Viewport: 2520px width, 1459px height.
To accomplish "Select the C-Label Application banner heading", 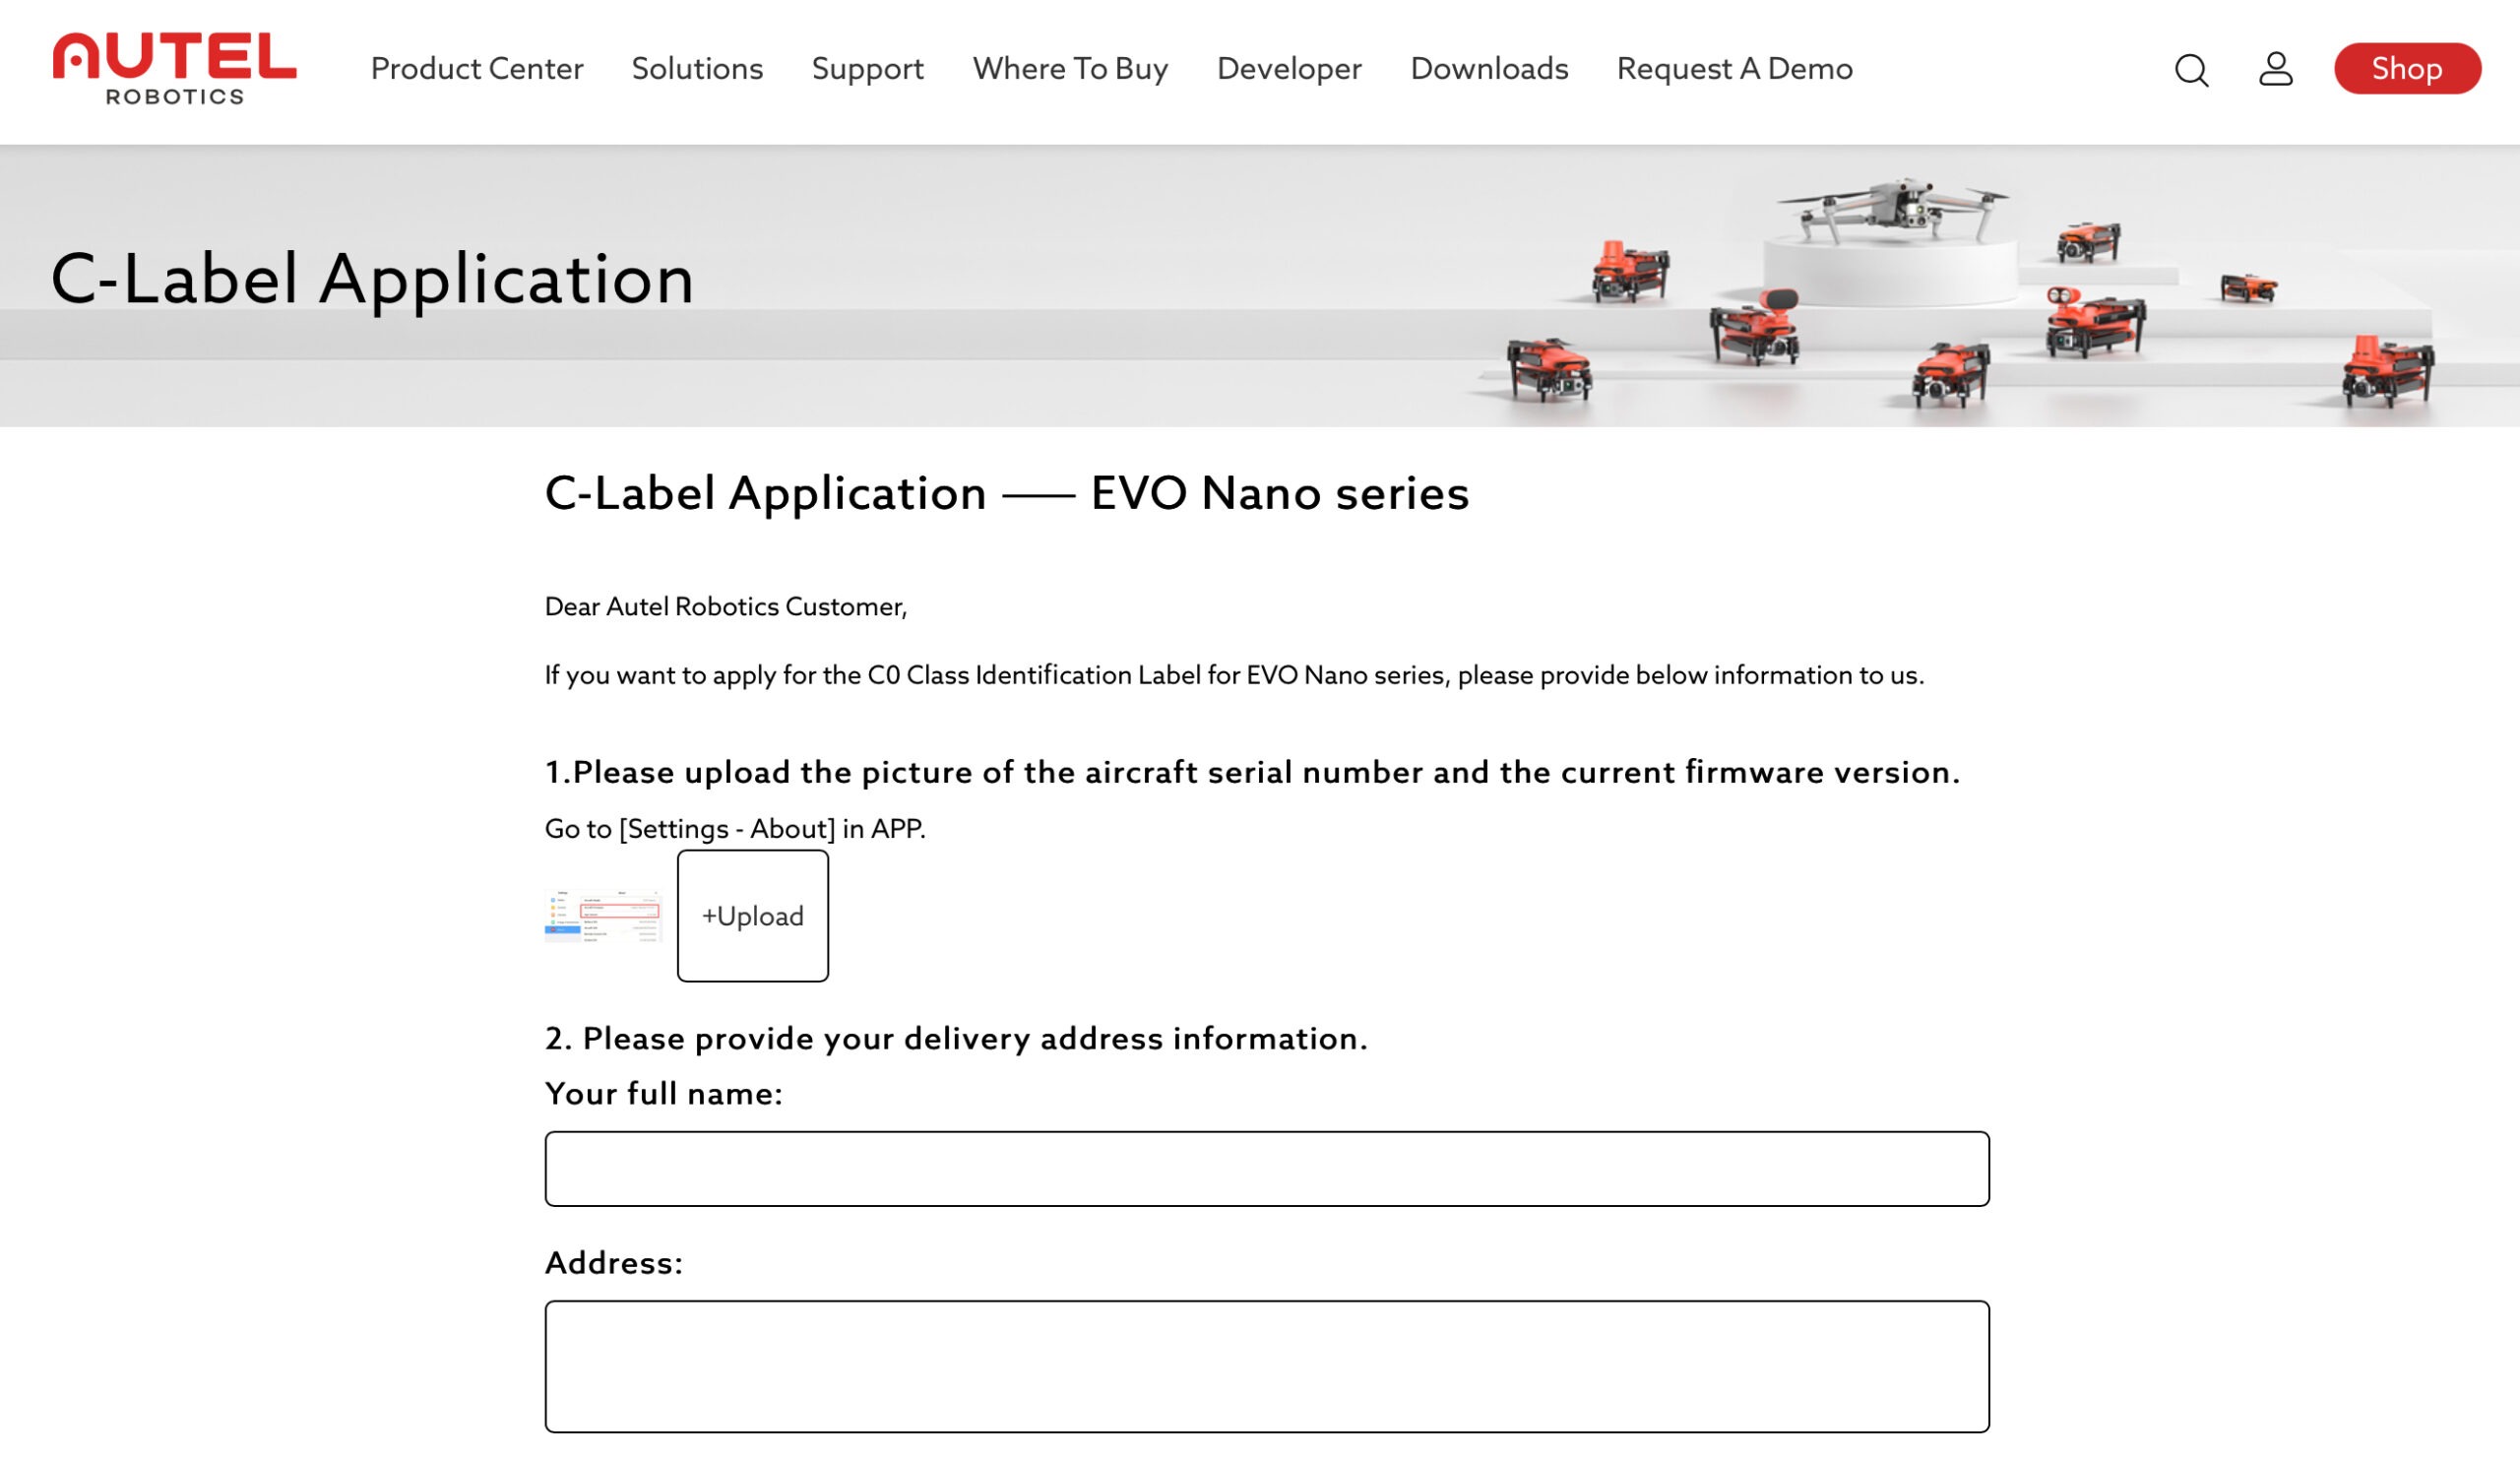I will point(372,279).
